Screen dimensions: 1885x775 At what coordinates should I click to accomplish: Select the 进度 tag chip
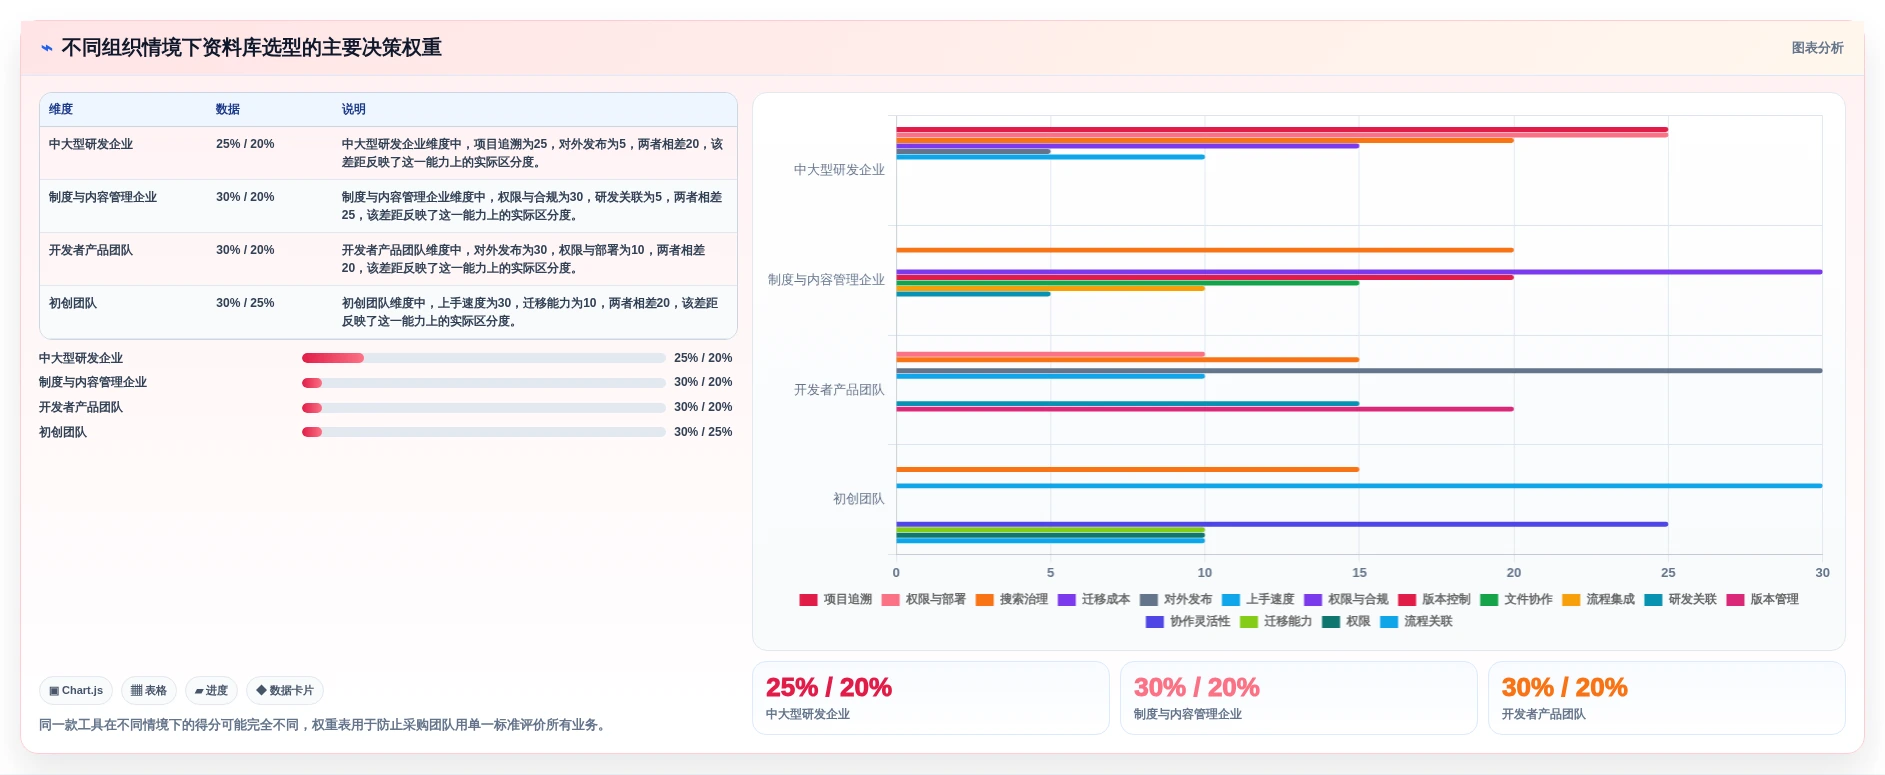tap(211, 690)
